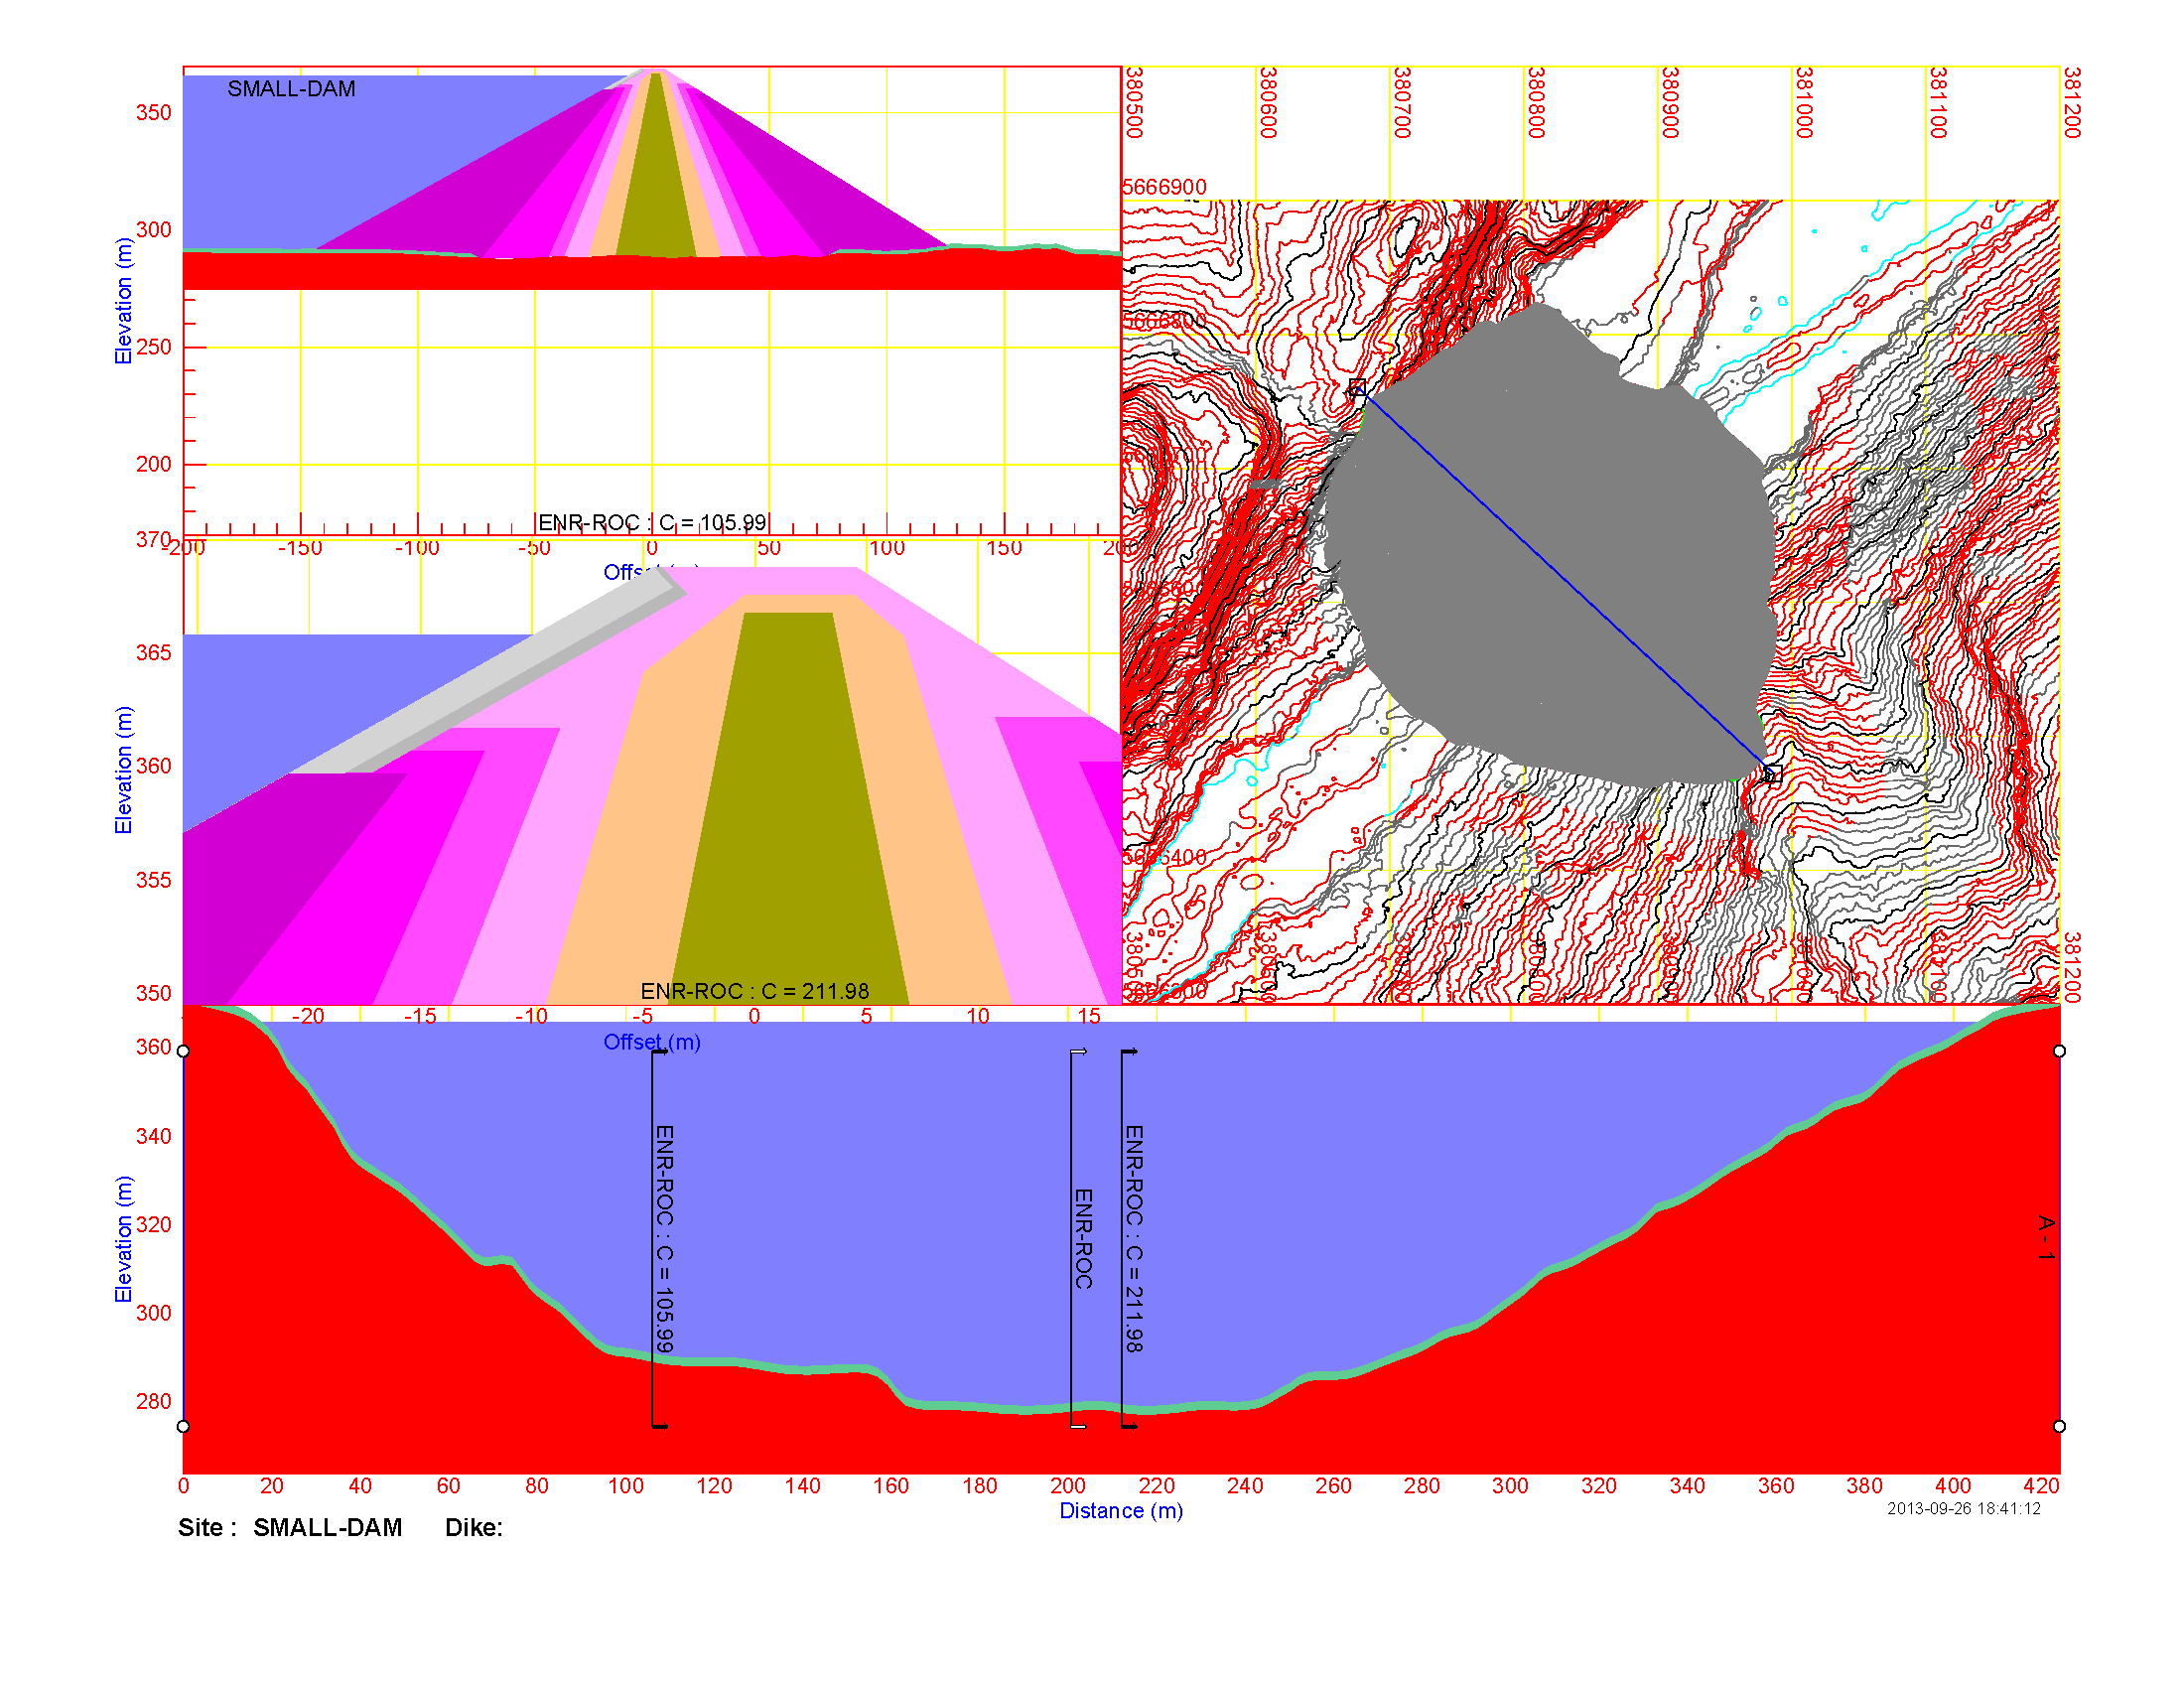This screenshot has height=1688, width=2184.
Task: Click the 5666900 northing label on the map
Action: pyautogui.click(x=1164, y=187)
